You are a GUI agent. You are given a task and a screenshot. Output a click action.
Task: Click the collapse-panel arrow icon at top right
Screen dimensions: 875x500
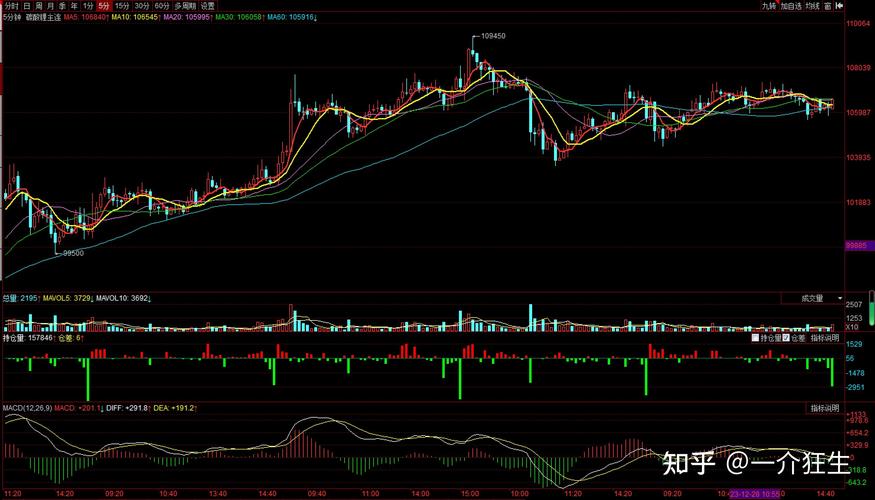pos(838,6)
